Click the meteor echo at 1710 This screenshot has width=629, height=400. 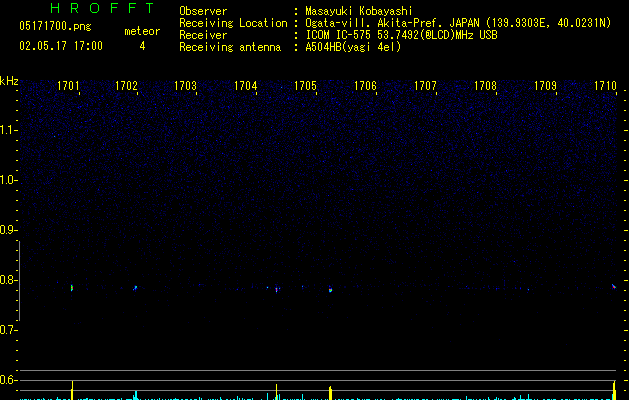tap(613, 286)
